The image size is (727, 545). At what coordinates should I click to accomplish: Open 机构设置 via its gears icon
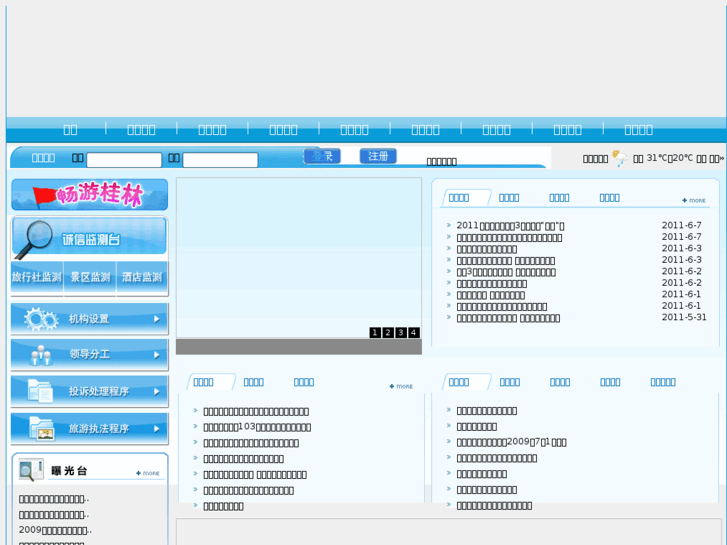[x=41, y=319]
